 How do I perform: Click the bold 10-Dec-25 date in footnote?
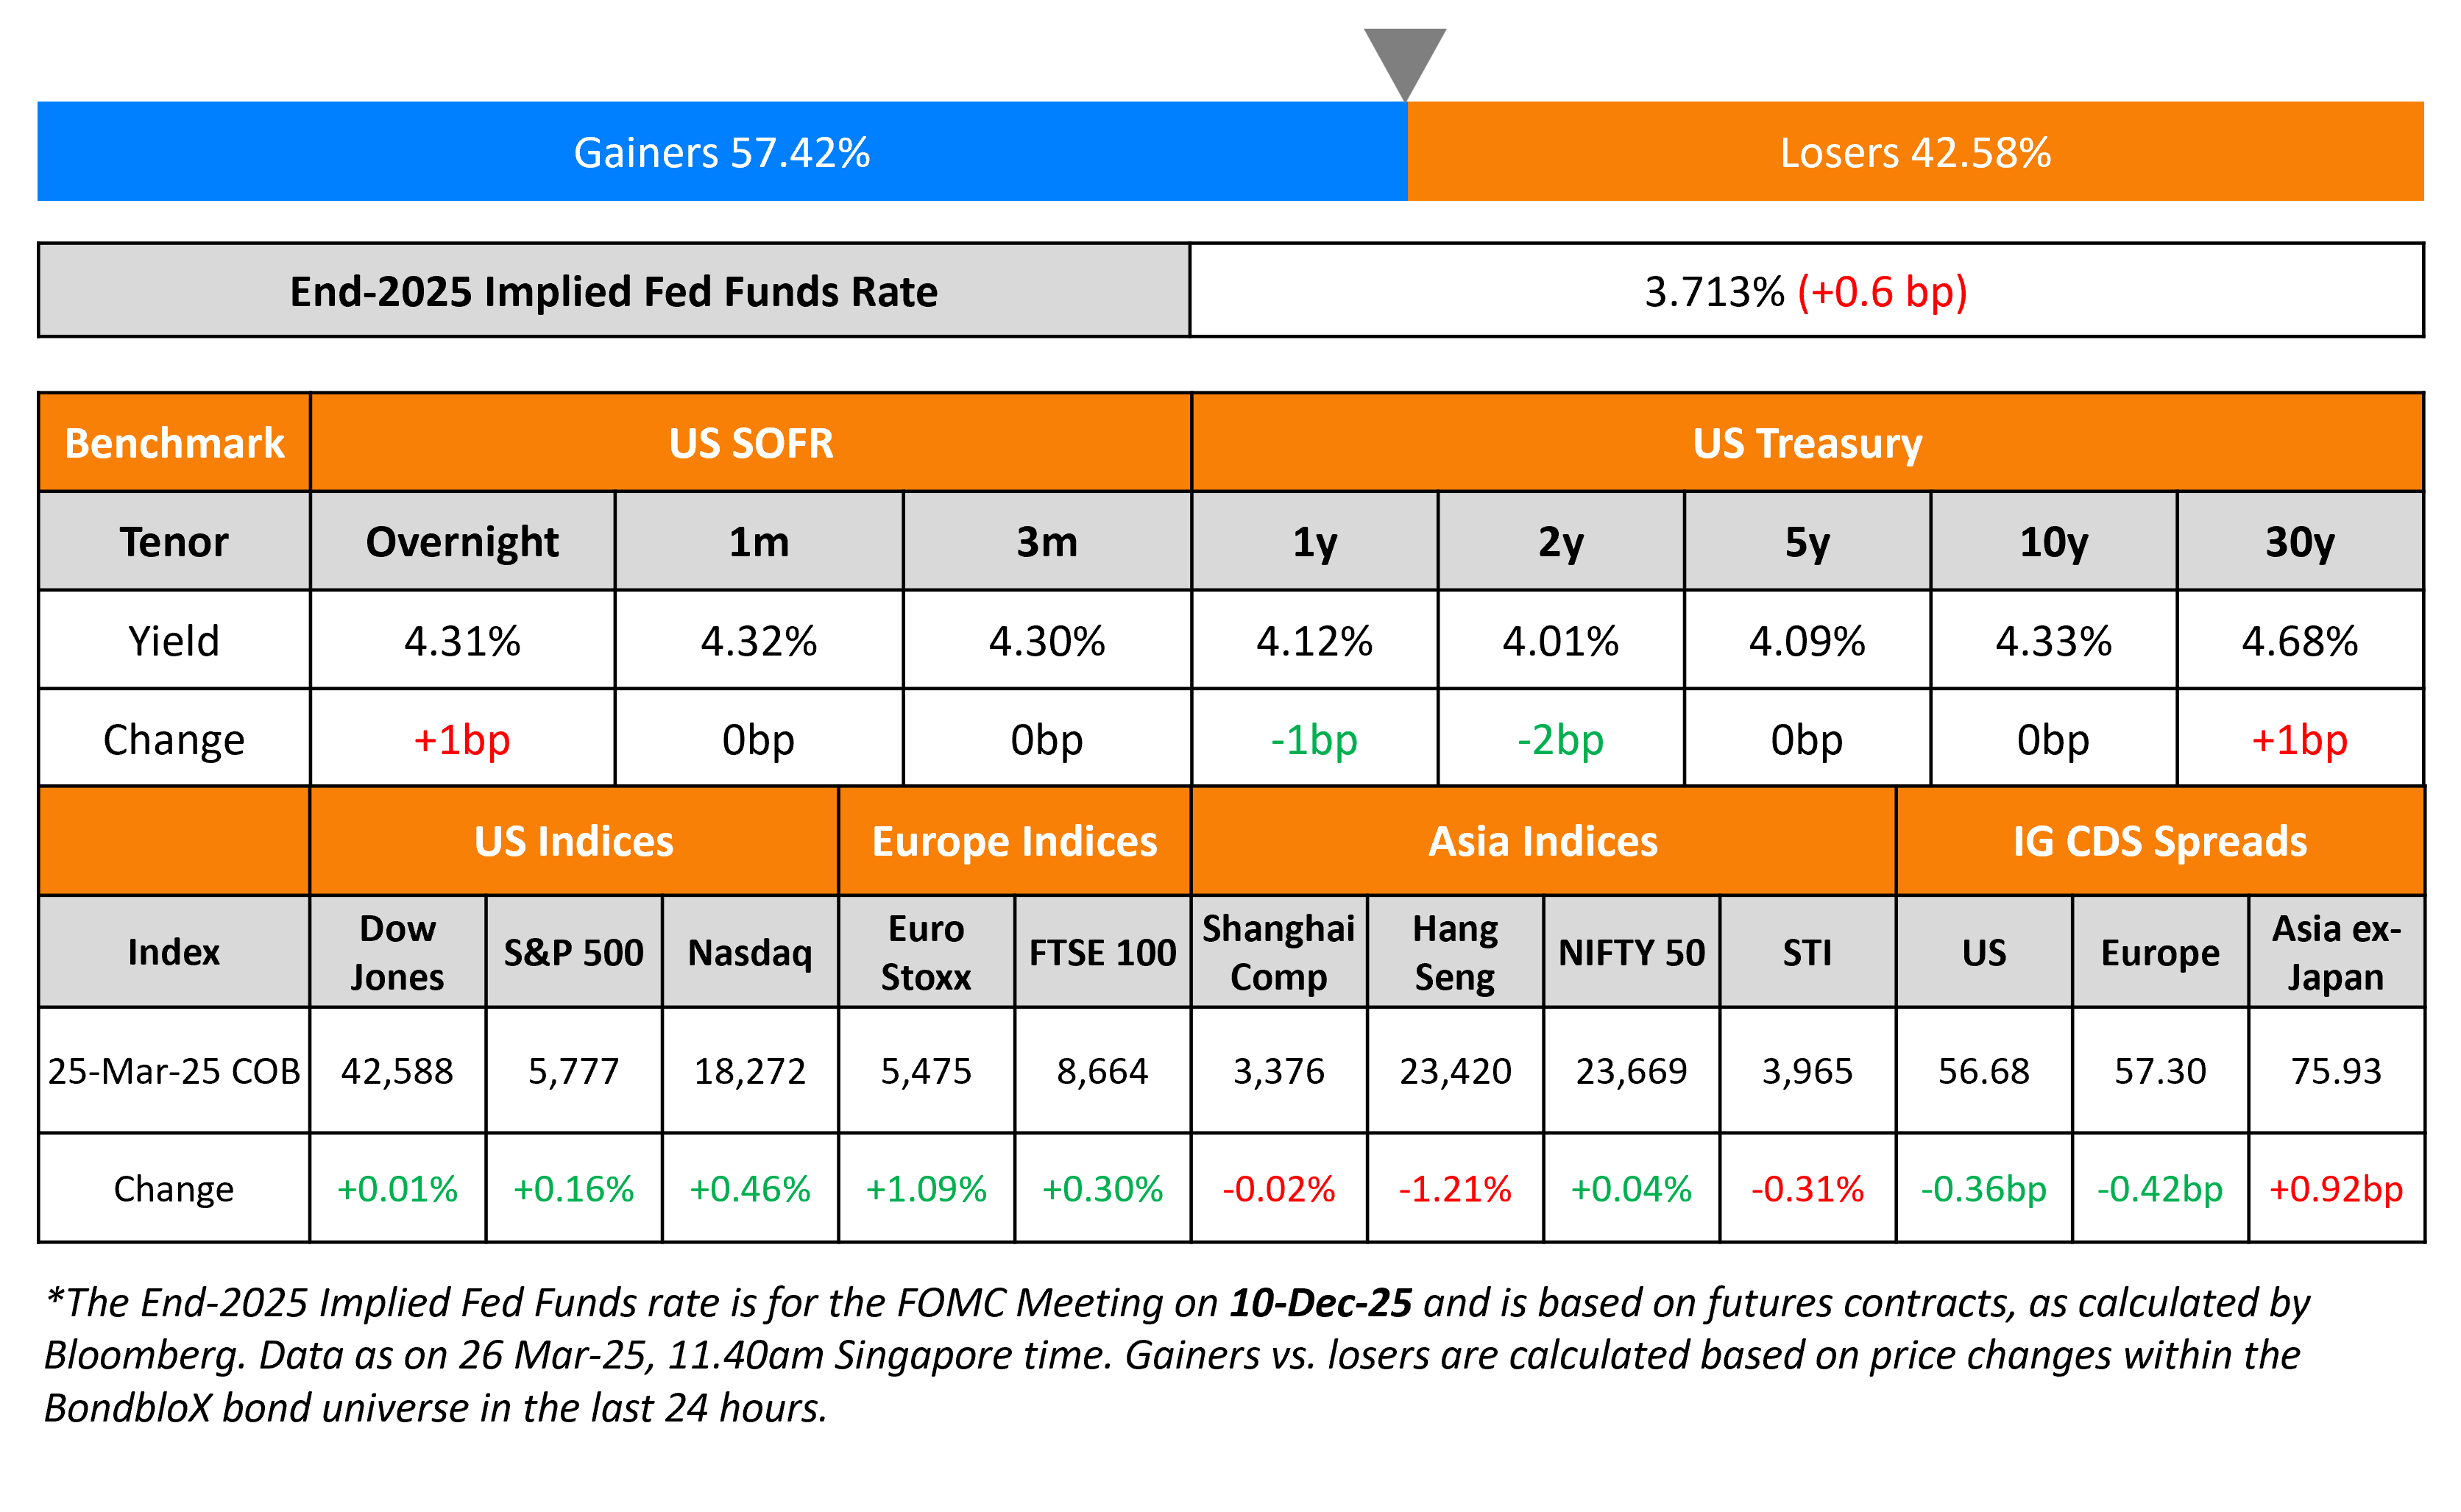pos(1320,1302)
